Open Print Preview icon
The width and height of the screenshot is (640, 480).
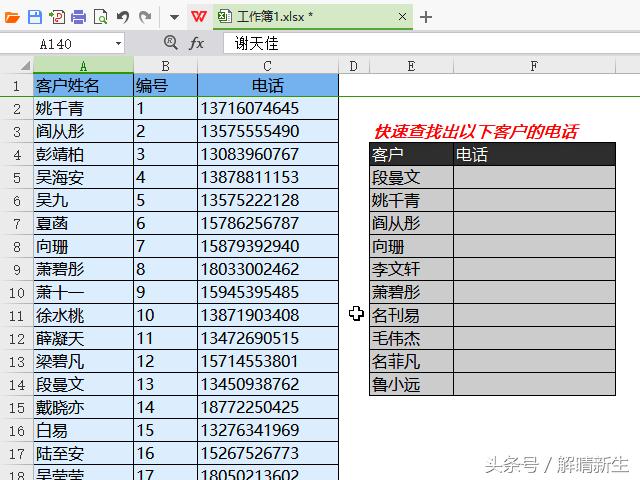tap(100, 17)
